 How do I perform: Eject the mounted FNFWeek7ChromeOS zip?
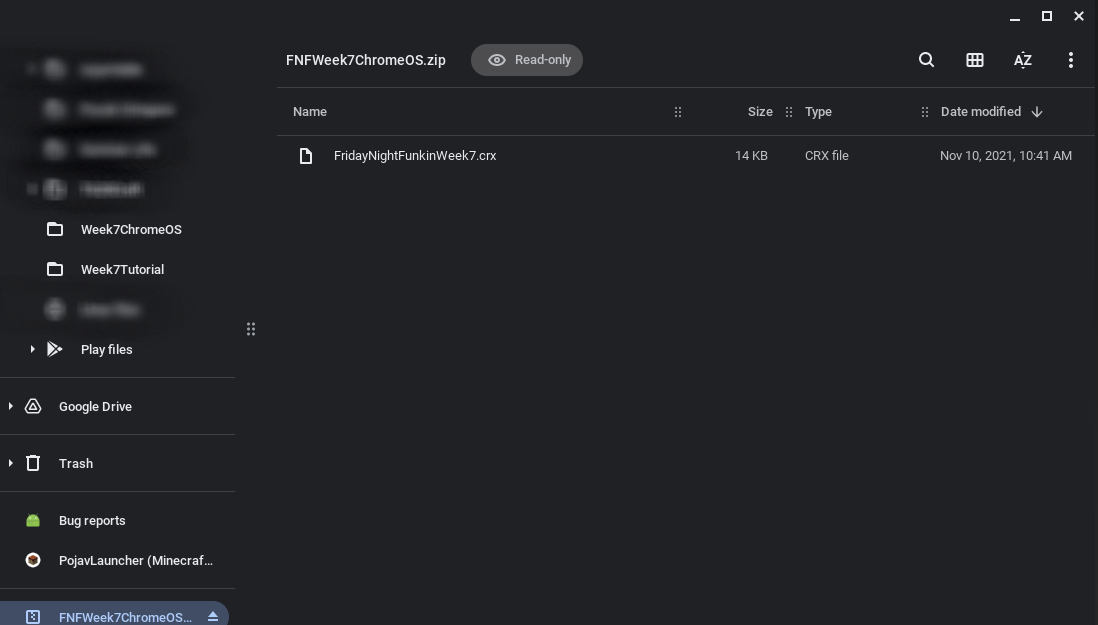click(213, 617)
